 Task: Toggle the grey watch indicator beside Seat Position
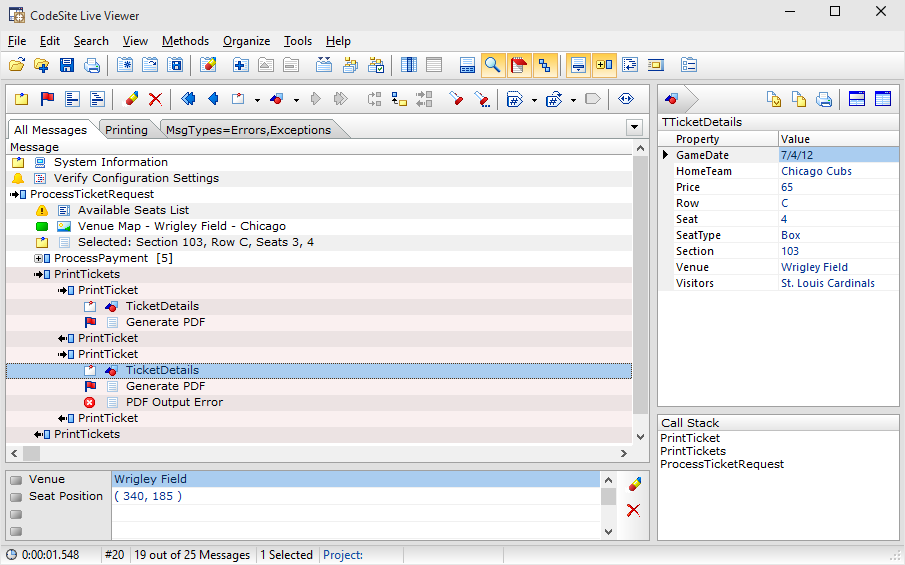tap(16, 497)
